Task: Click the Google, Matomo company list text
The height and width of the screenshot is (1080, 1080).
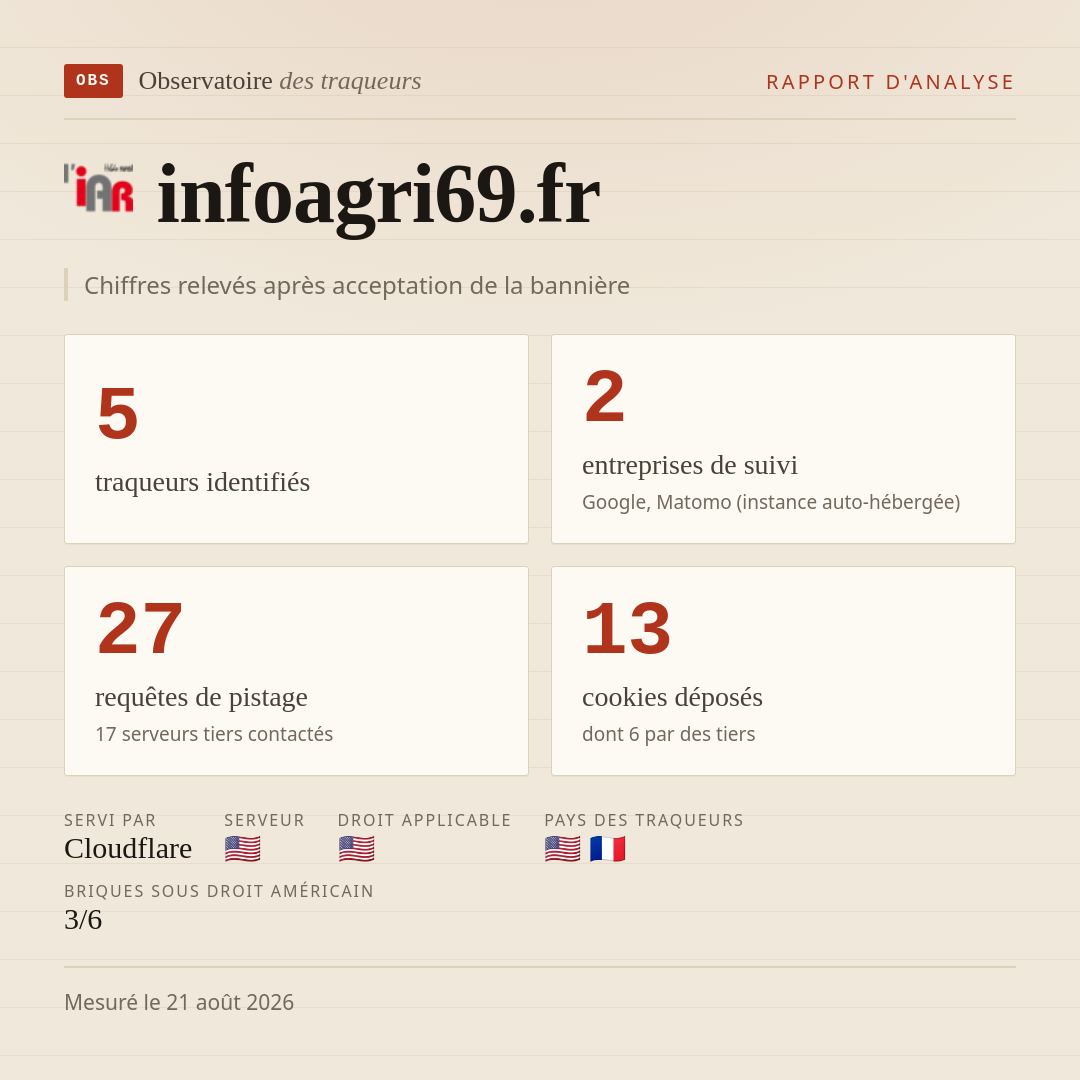Action: click(771, 502)
